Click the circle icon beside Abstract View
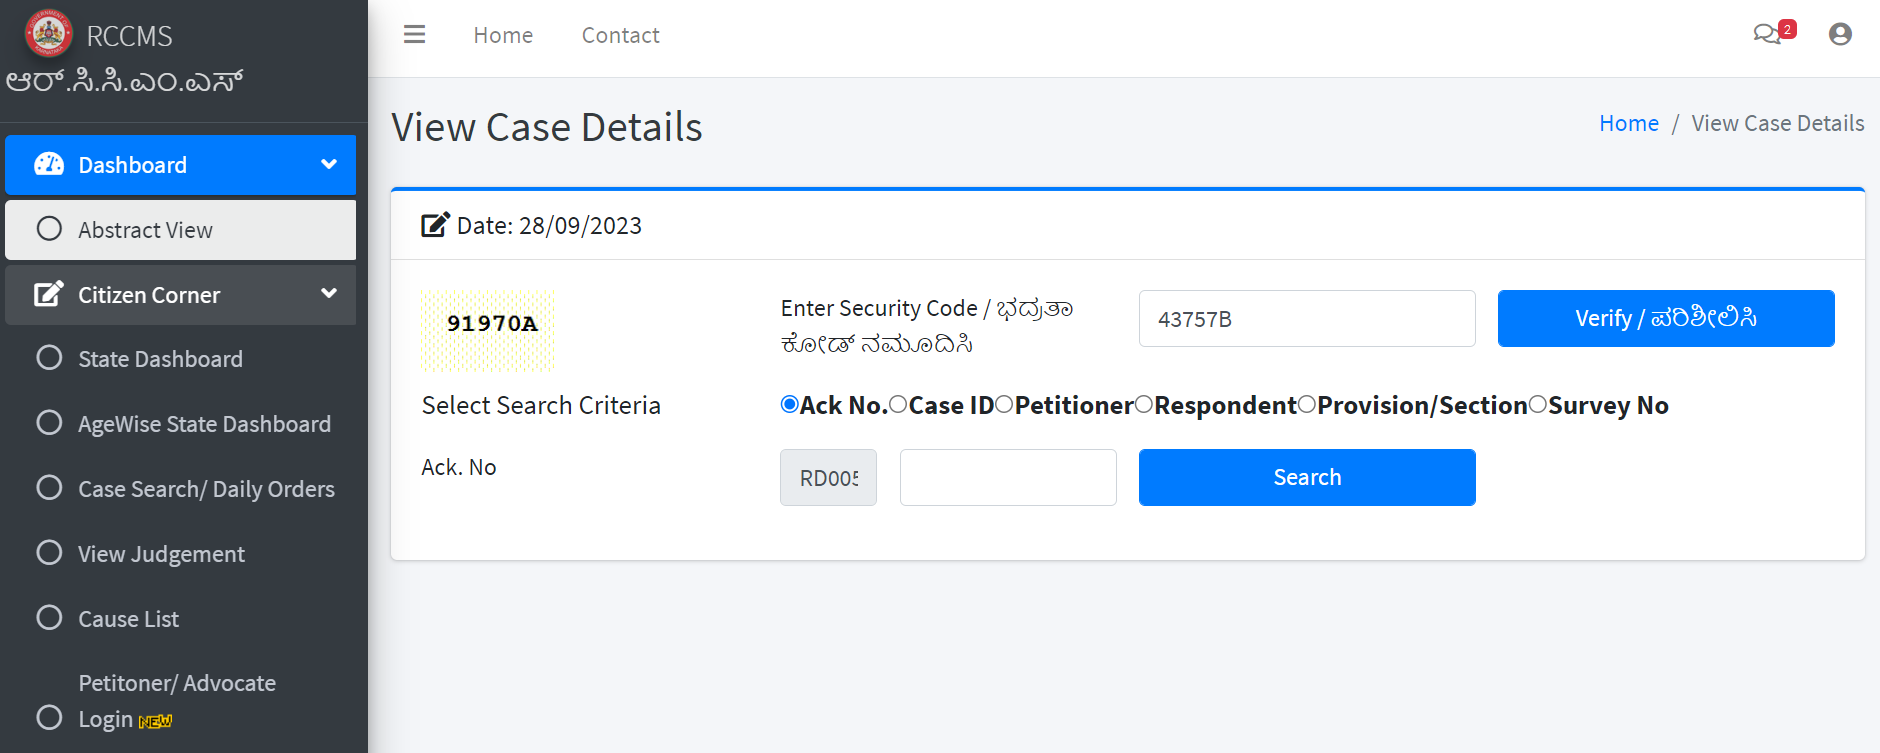 (49, 229)
